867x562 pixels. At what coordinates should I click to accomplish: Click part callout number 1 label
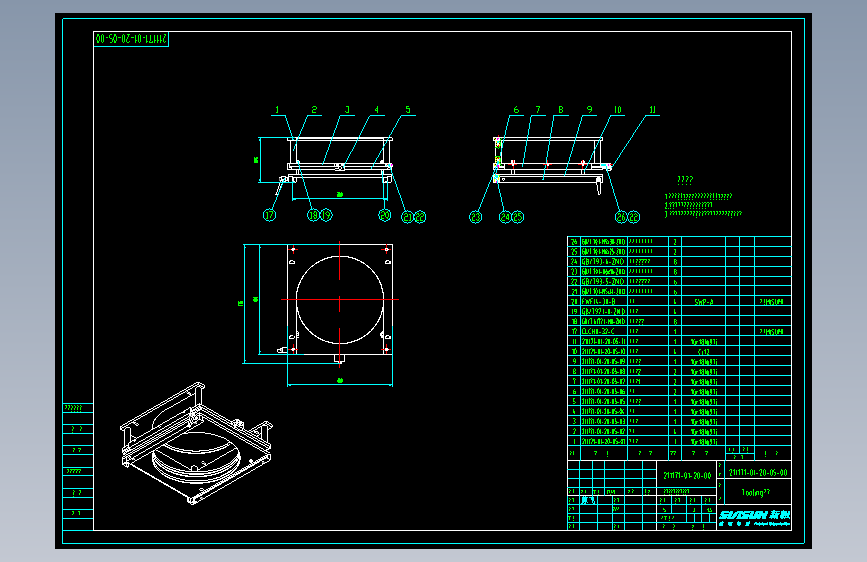[277, 110]
